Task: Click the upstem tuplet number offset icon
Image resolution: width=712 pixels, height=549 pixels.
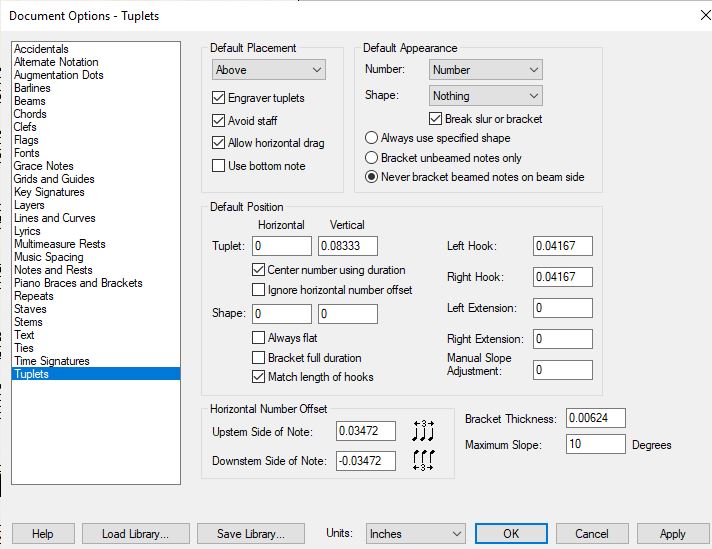Action: pos(424,430)
